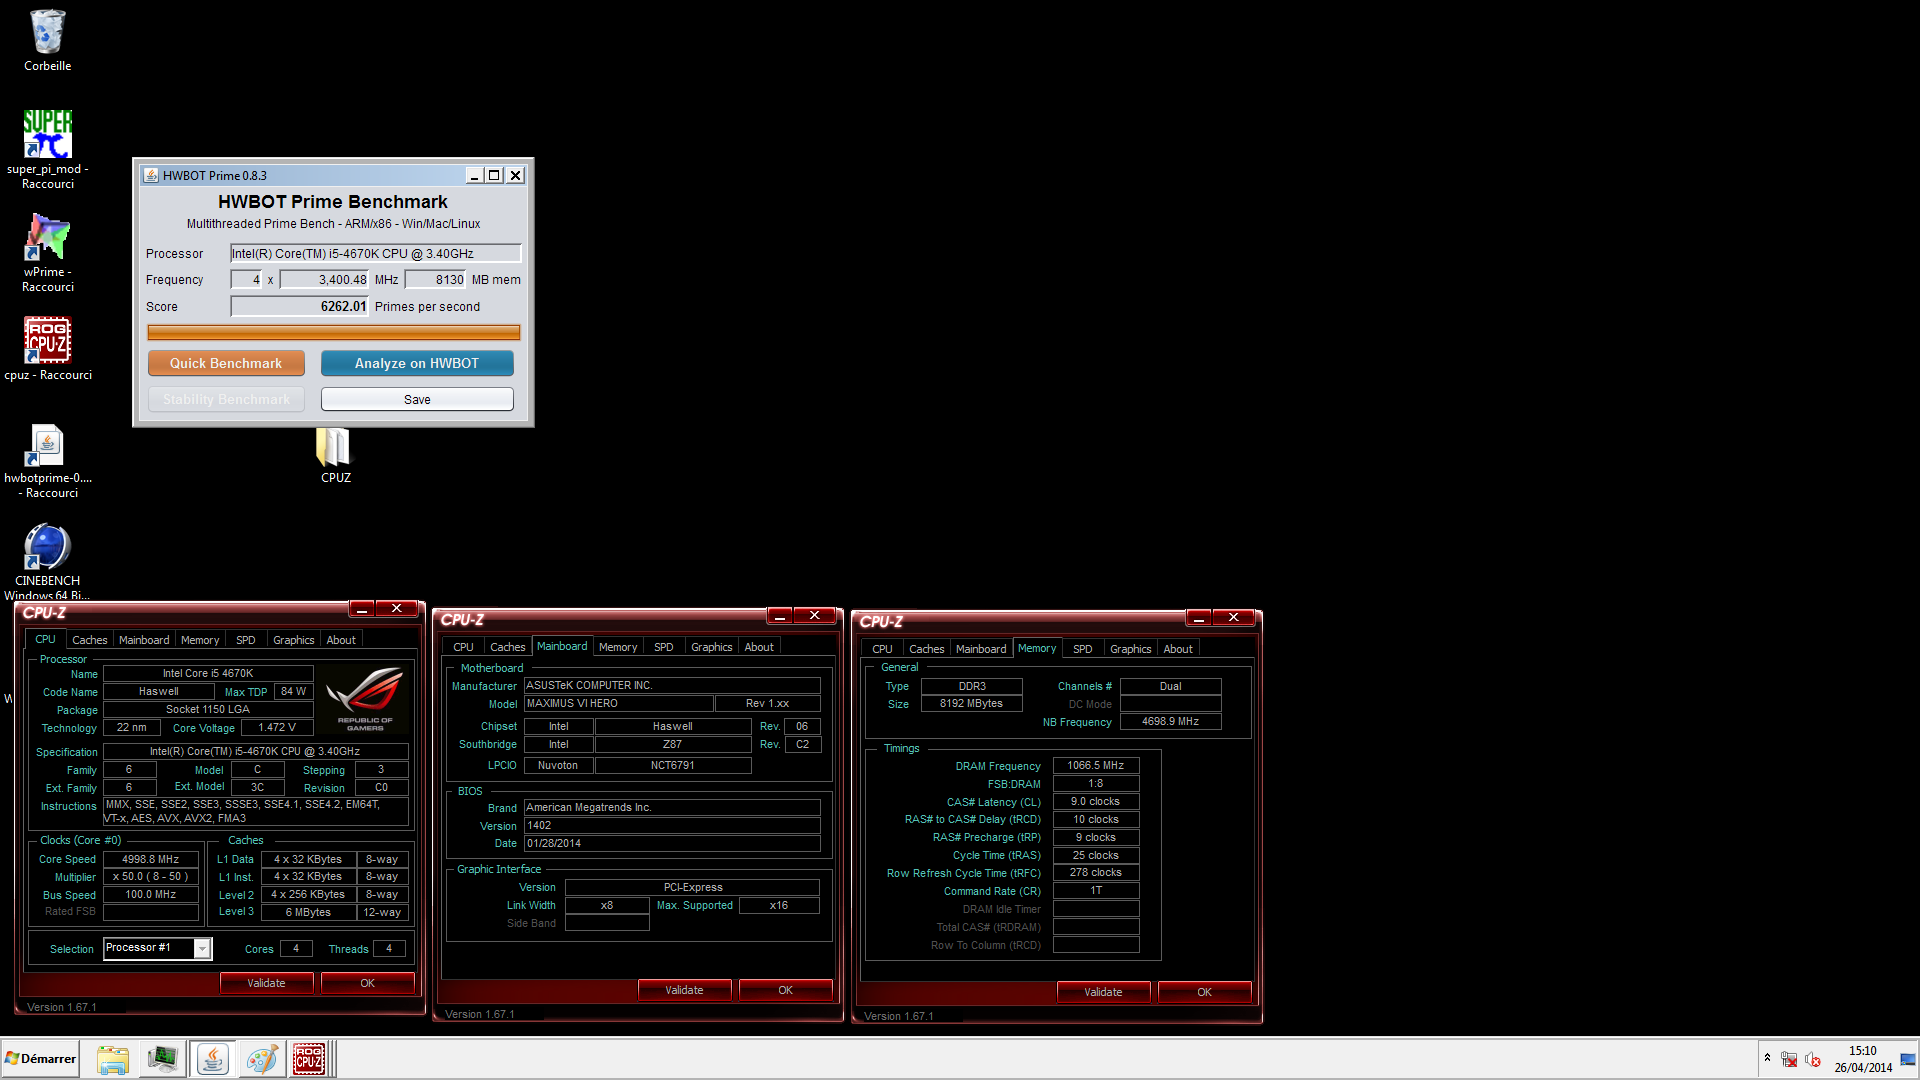
Task: Switch to Memory tab in left CPU-Z window
Action: [200, 640]
